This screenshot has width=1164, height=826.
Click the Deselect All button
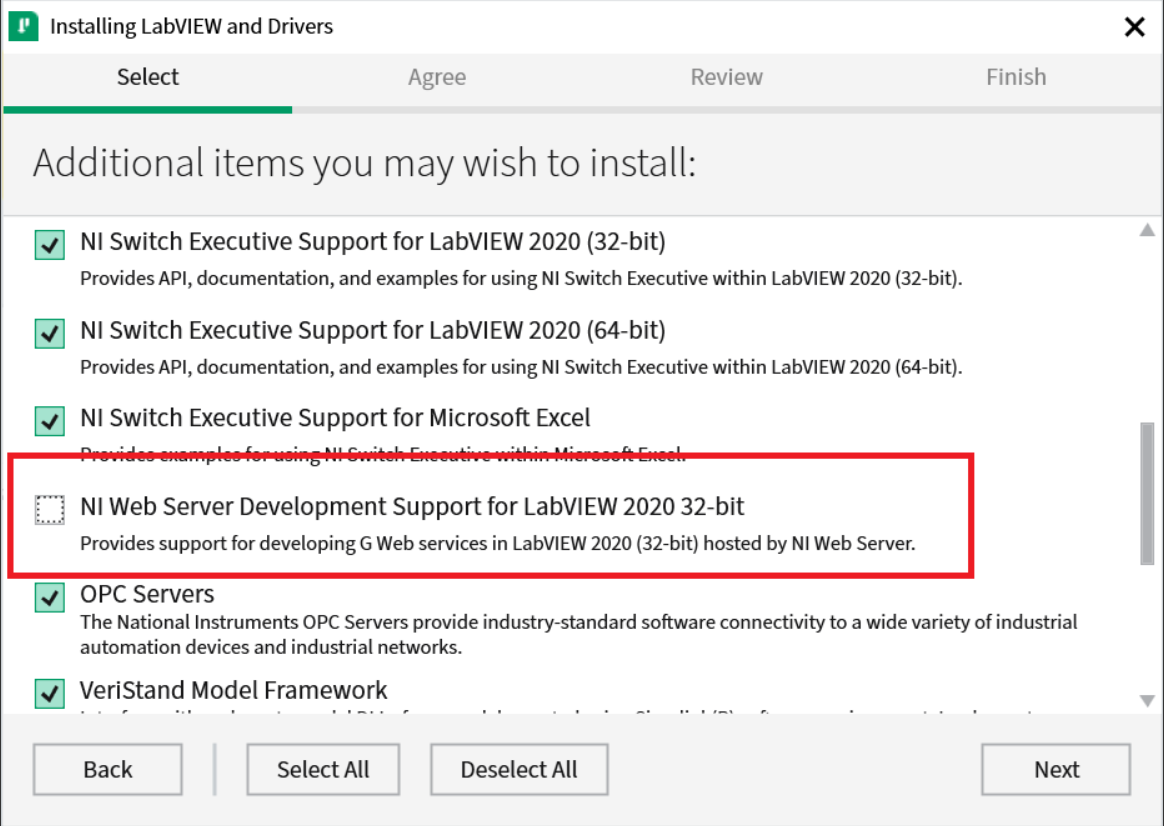(519, 770)
